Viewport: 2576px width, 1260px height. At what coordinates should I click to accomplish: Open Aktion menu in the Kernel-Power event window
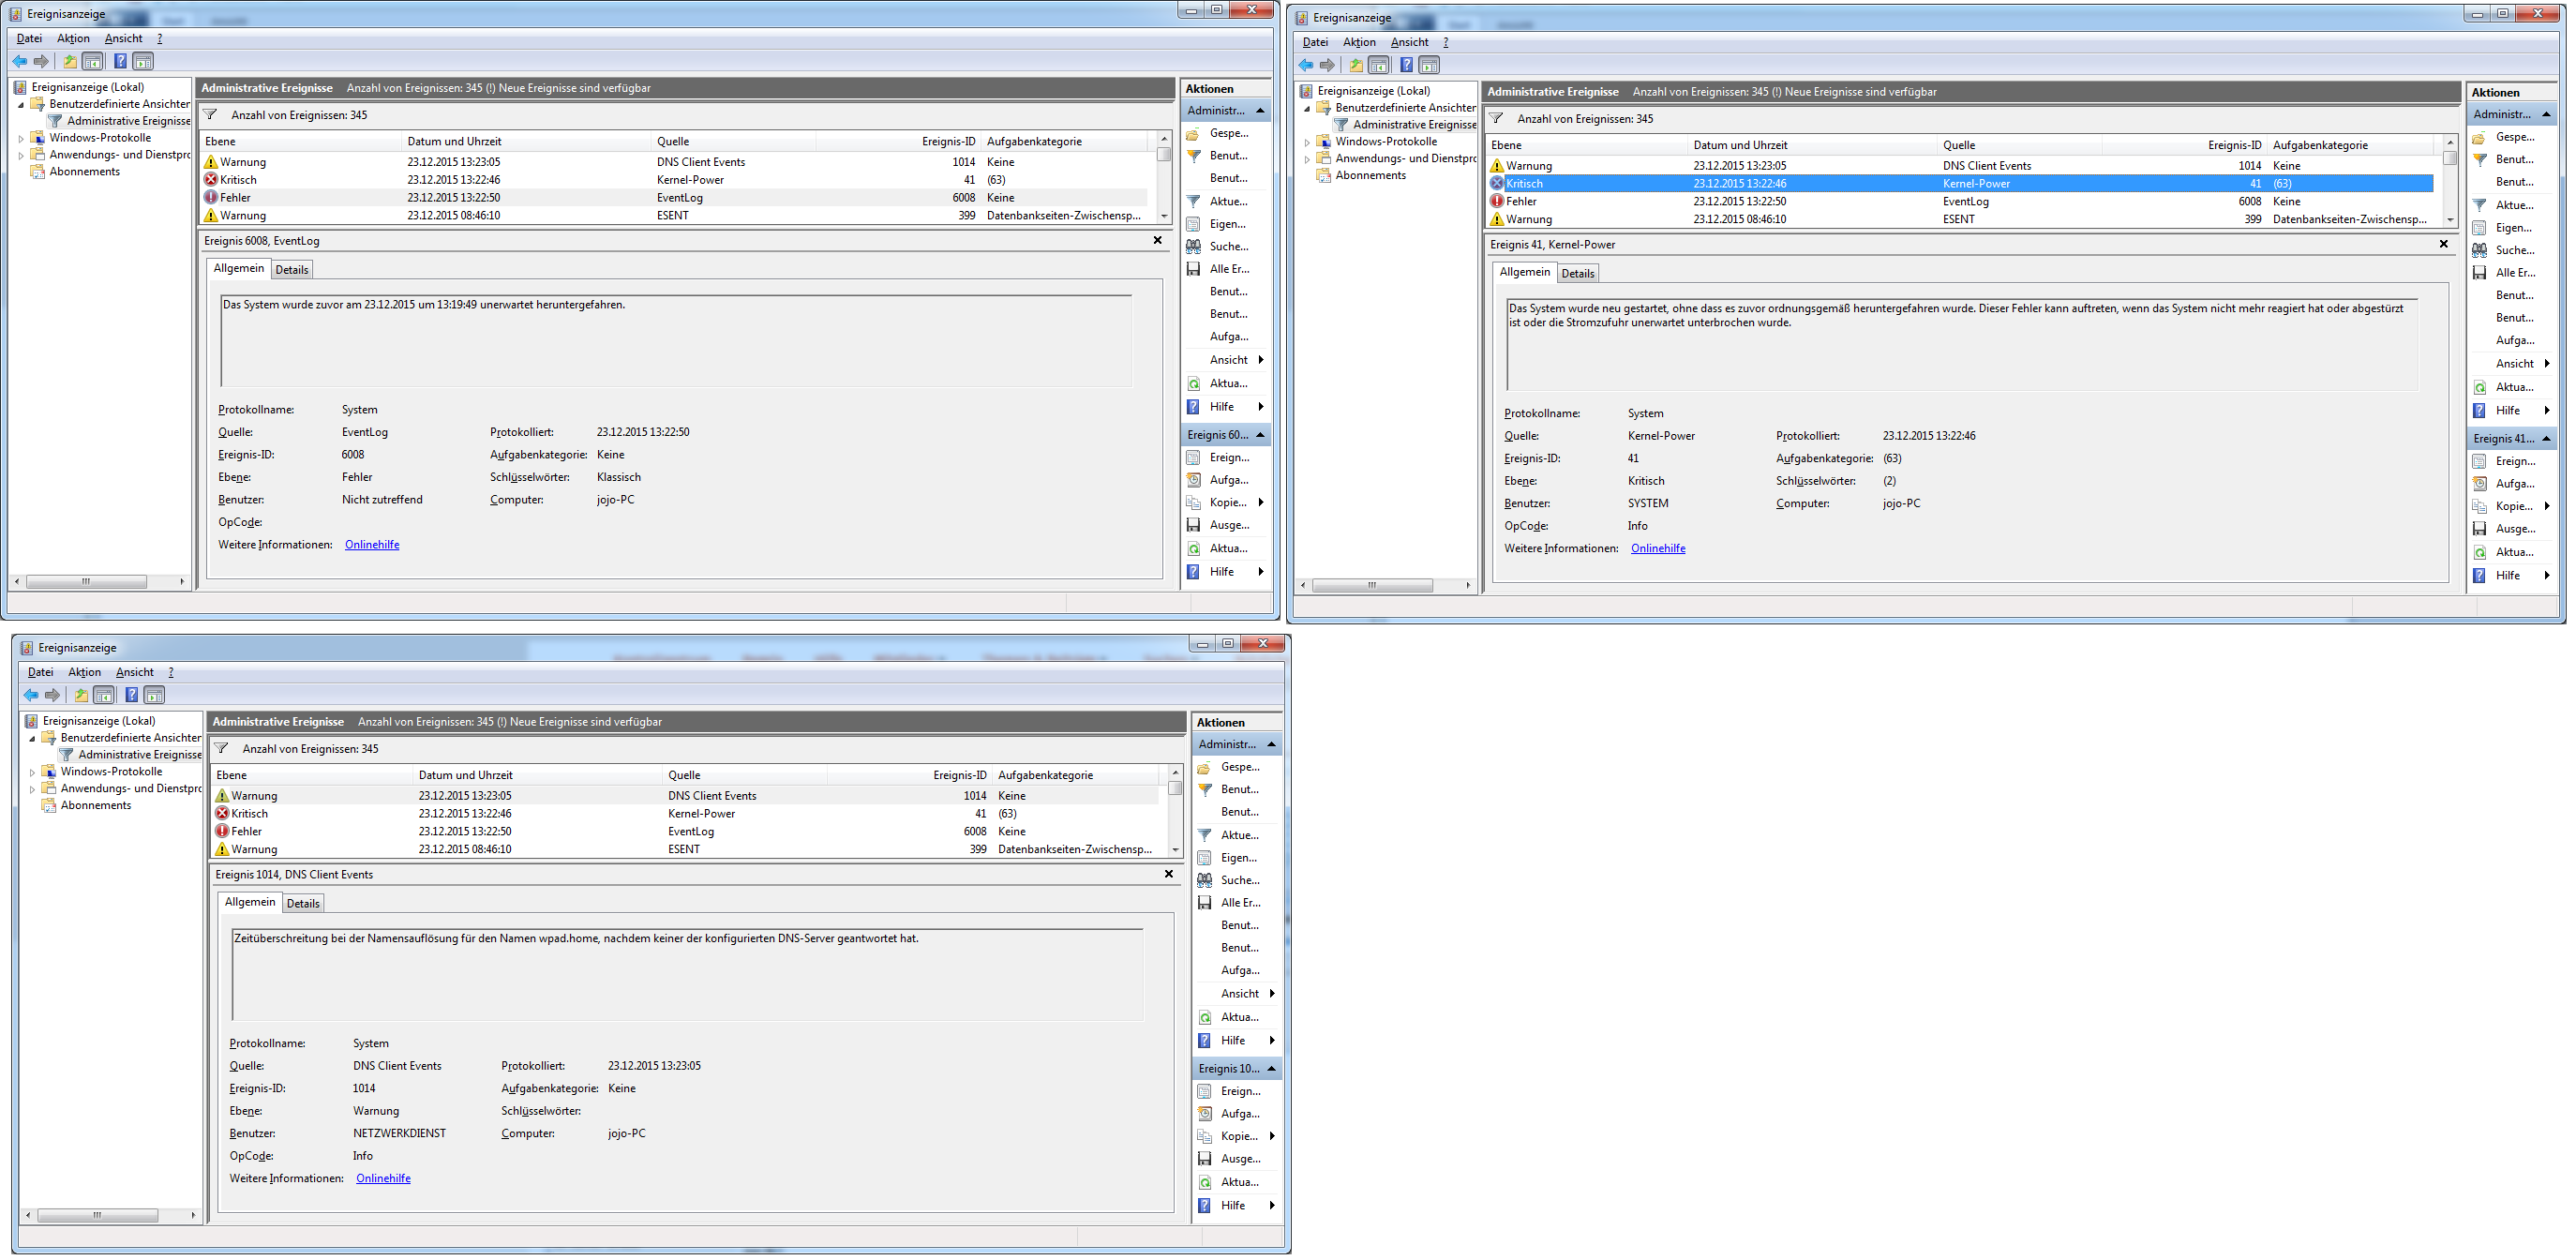1358,42
